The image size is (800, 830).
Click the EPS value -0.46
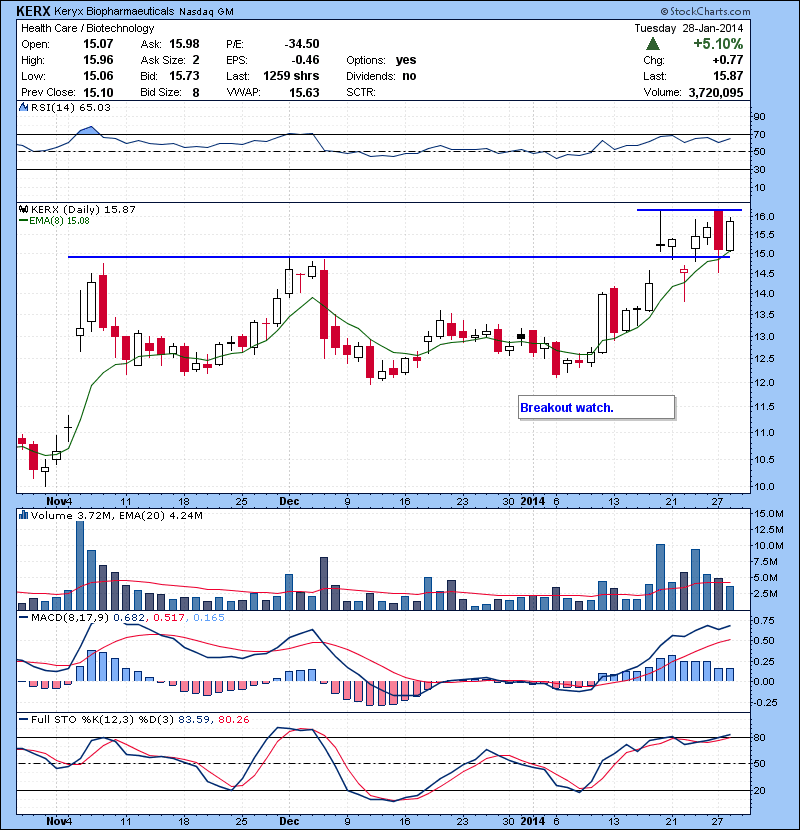pos(305,60)
